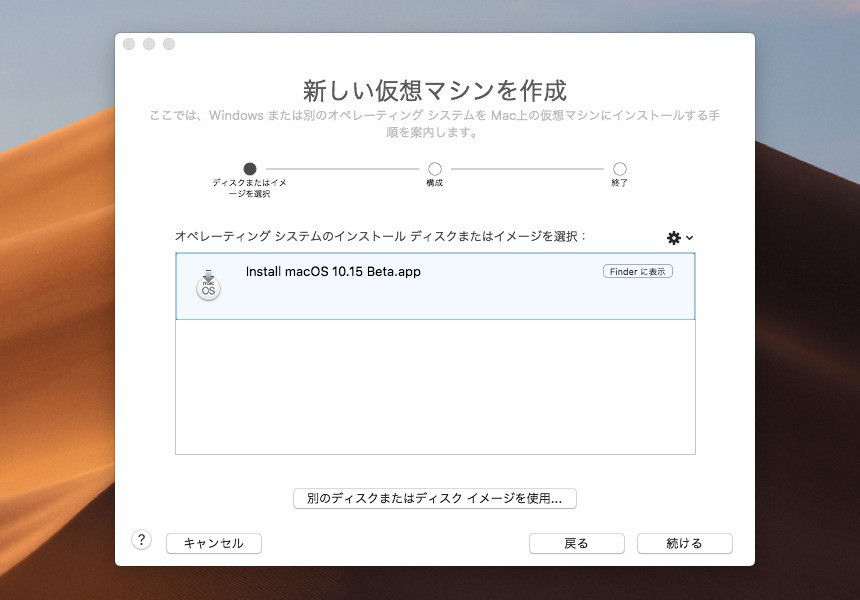Click the title '新しい仮想マシンを作成'
860x600 pixels.
coord(434,90)
